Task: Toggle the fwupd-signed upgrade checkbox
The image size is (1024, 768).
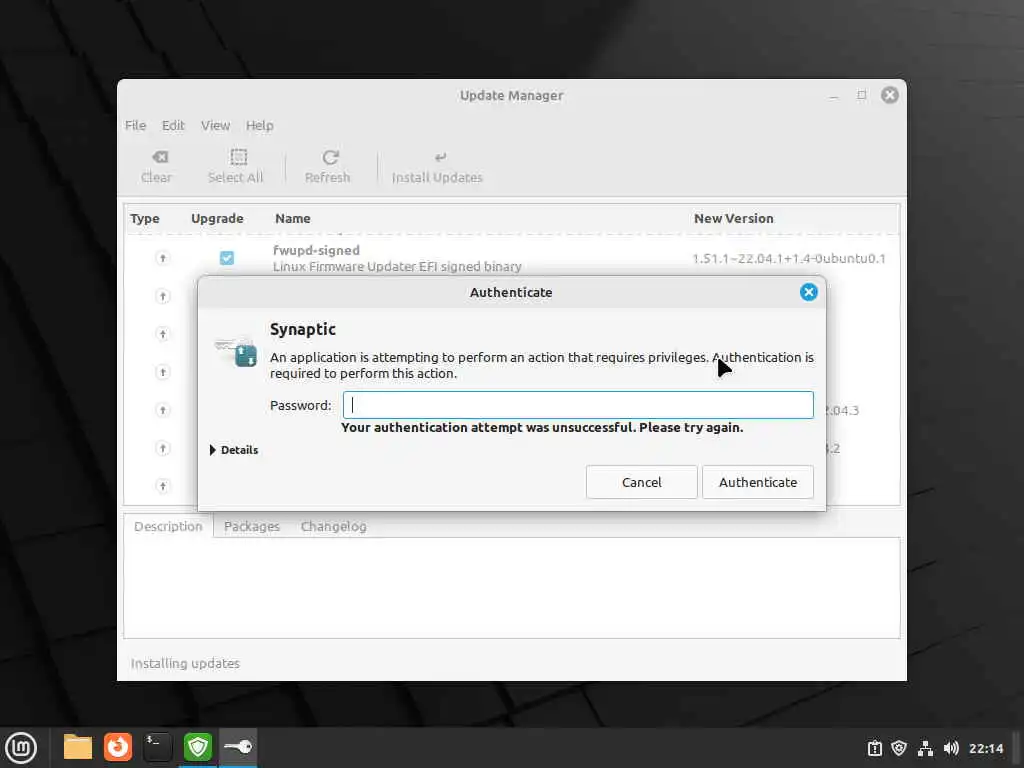Action: 227,258
